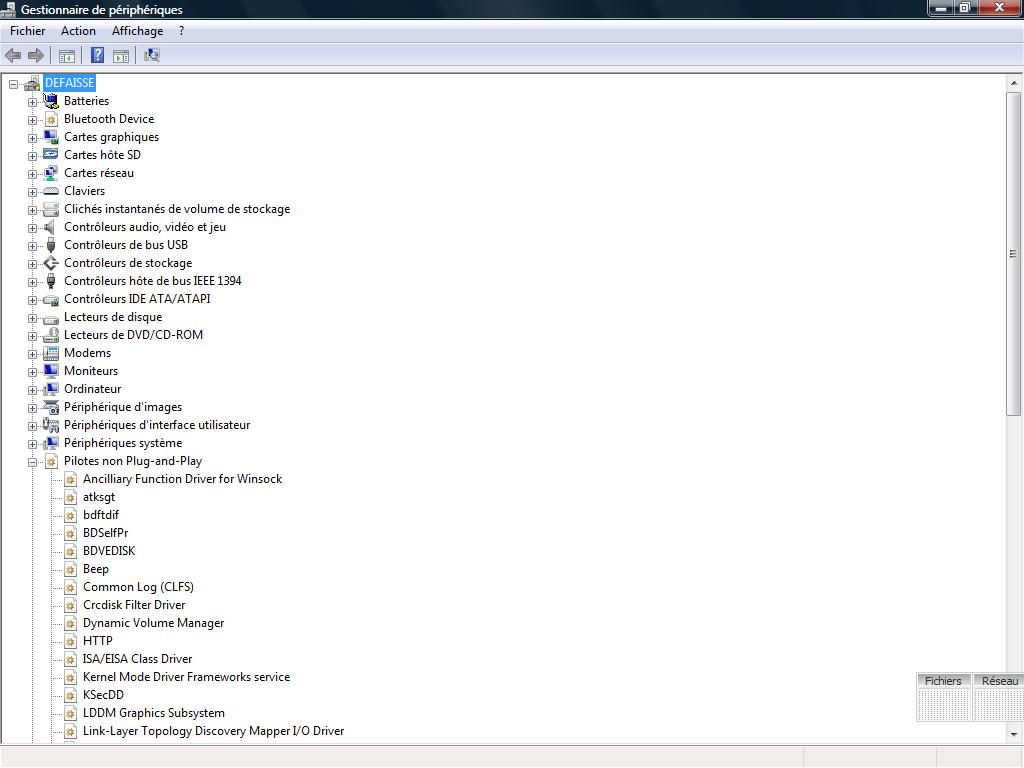
Task: Select Link-Layer Topology Discovery Mapper I/O Driver
Action: point(213,731)
